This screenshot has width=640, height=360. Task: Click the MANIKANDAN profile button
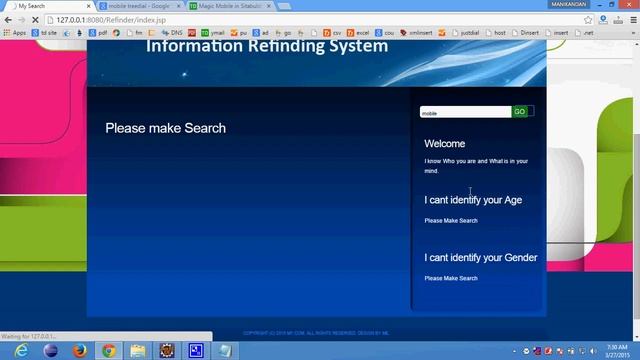pyautogui.click(x=569, y=4)
